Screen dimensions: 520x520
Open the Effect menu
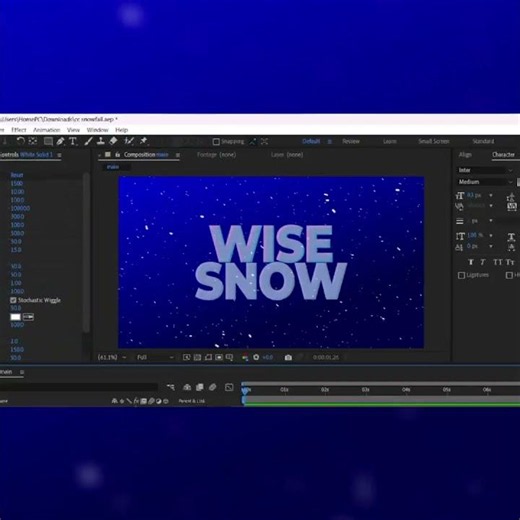click(19, 130)
